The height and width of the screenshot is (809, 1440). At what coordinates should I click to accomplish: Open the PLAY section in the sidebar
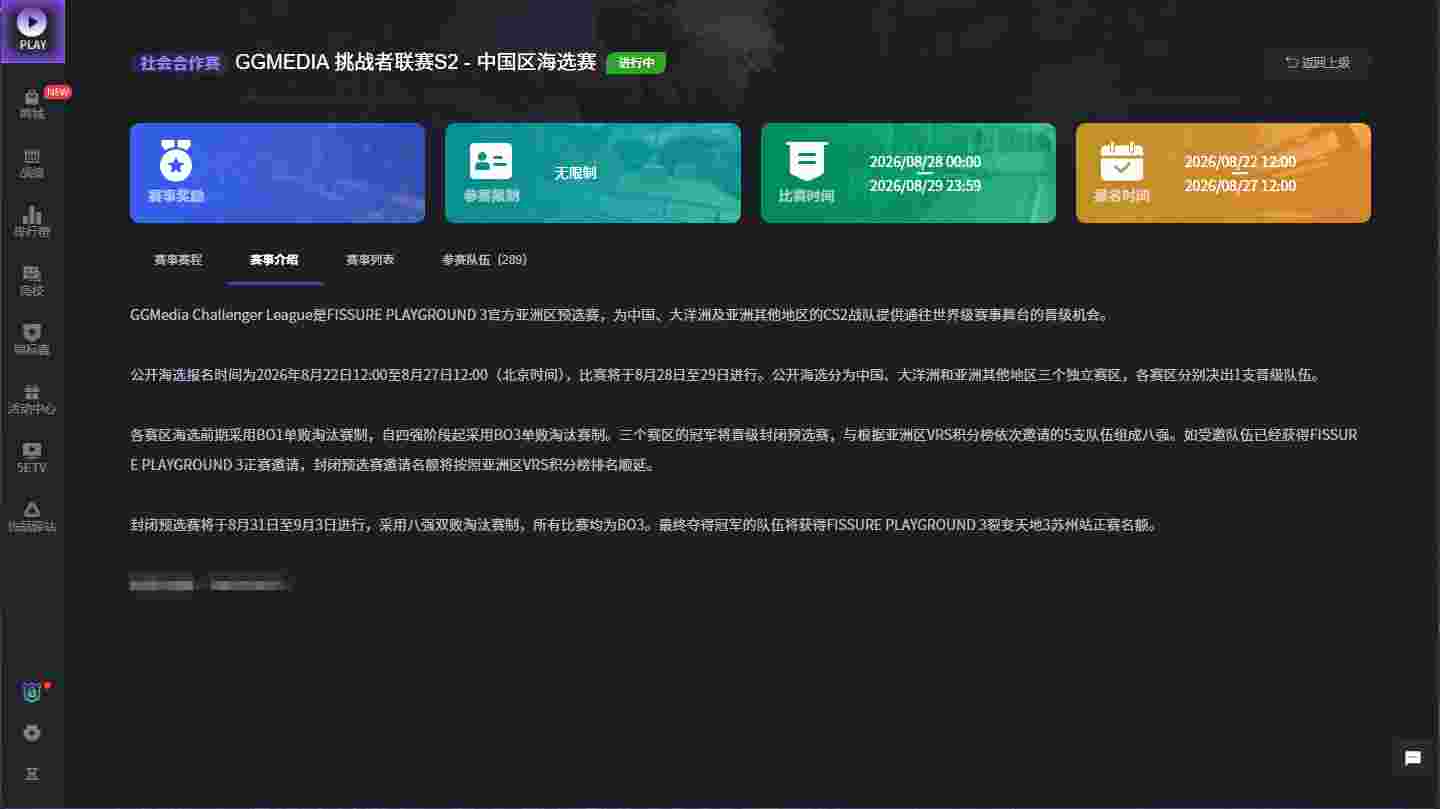pyautogui.click(x=32, y=31)
